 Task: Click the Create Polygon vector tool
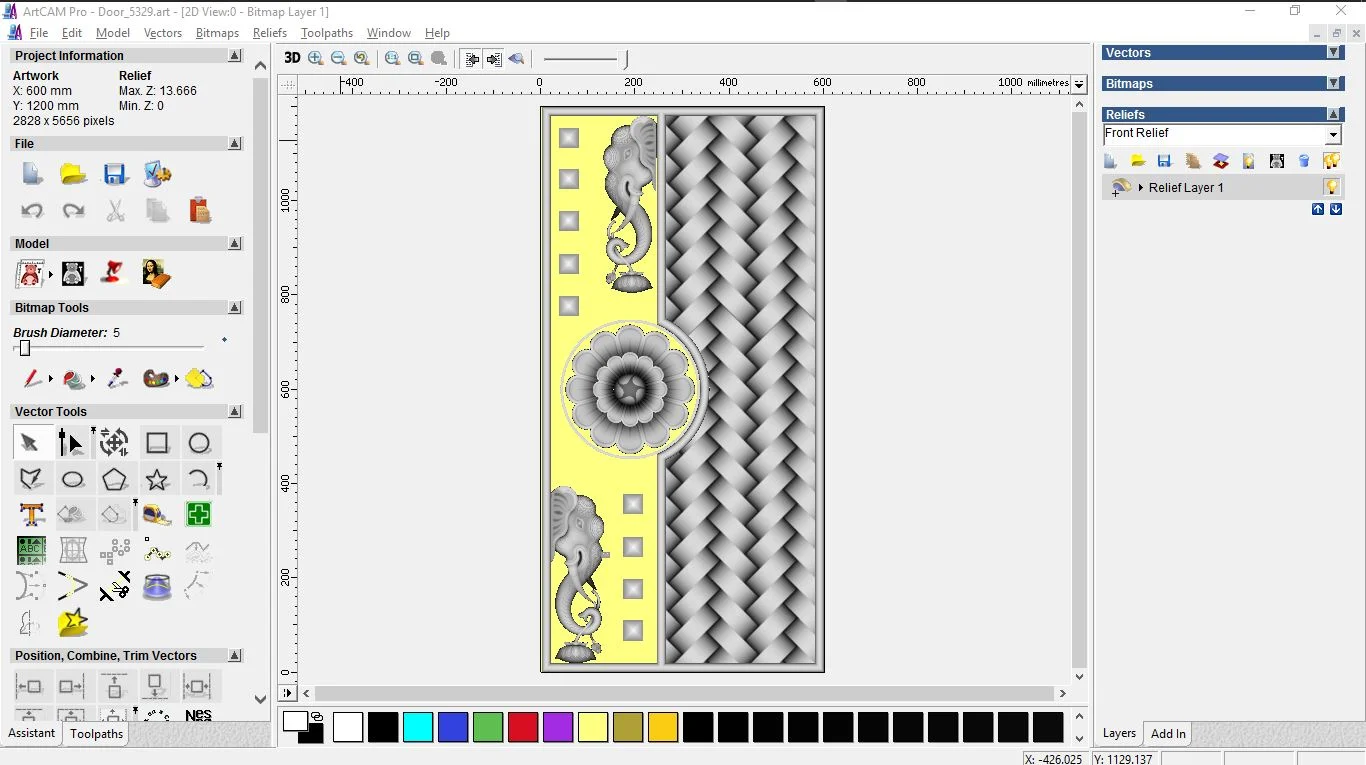point(114,479)
